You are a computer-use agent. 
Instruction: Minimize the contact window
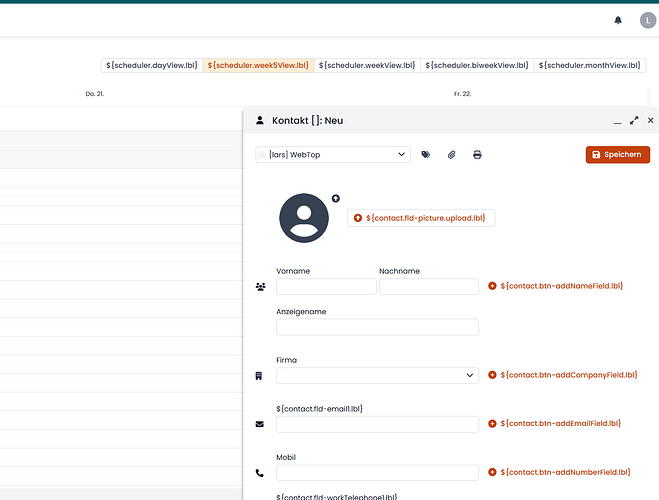pos(617,120)
